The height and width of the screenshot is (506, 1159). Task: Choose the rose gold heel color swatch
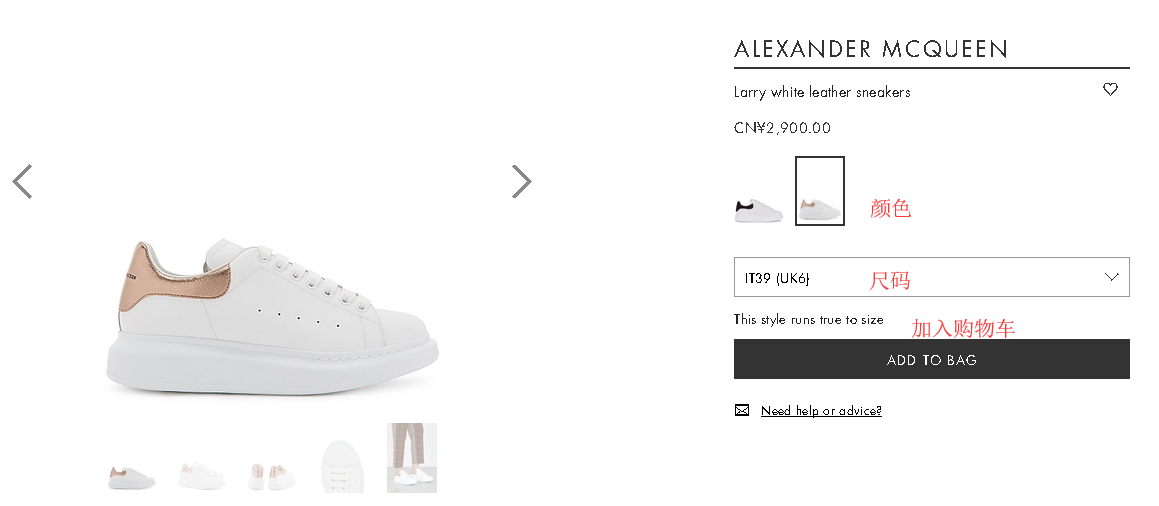819,191
